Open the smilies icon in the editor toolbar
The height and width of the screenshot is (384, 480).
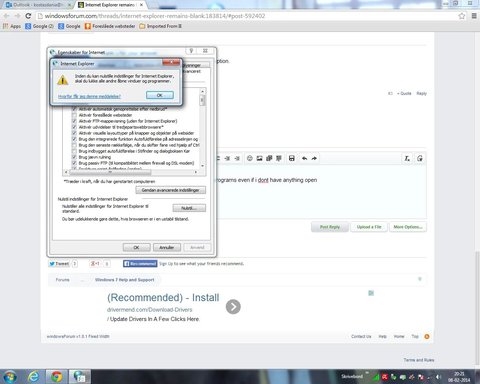[x=249, y=158]
